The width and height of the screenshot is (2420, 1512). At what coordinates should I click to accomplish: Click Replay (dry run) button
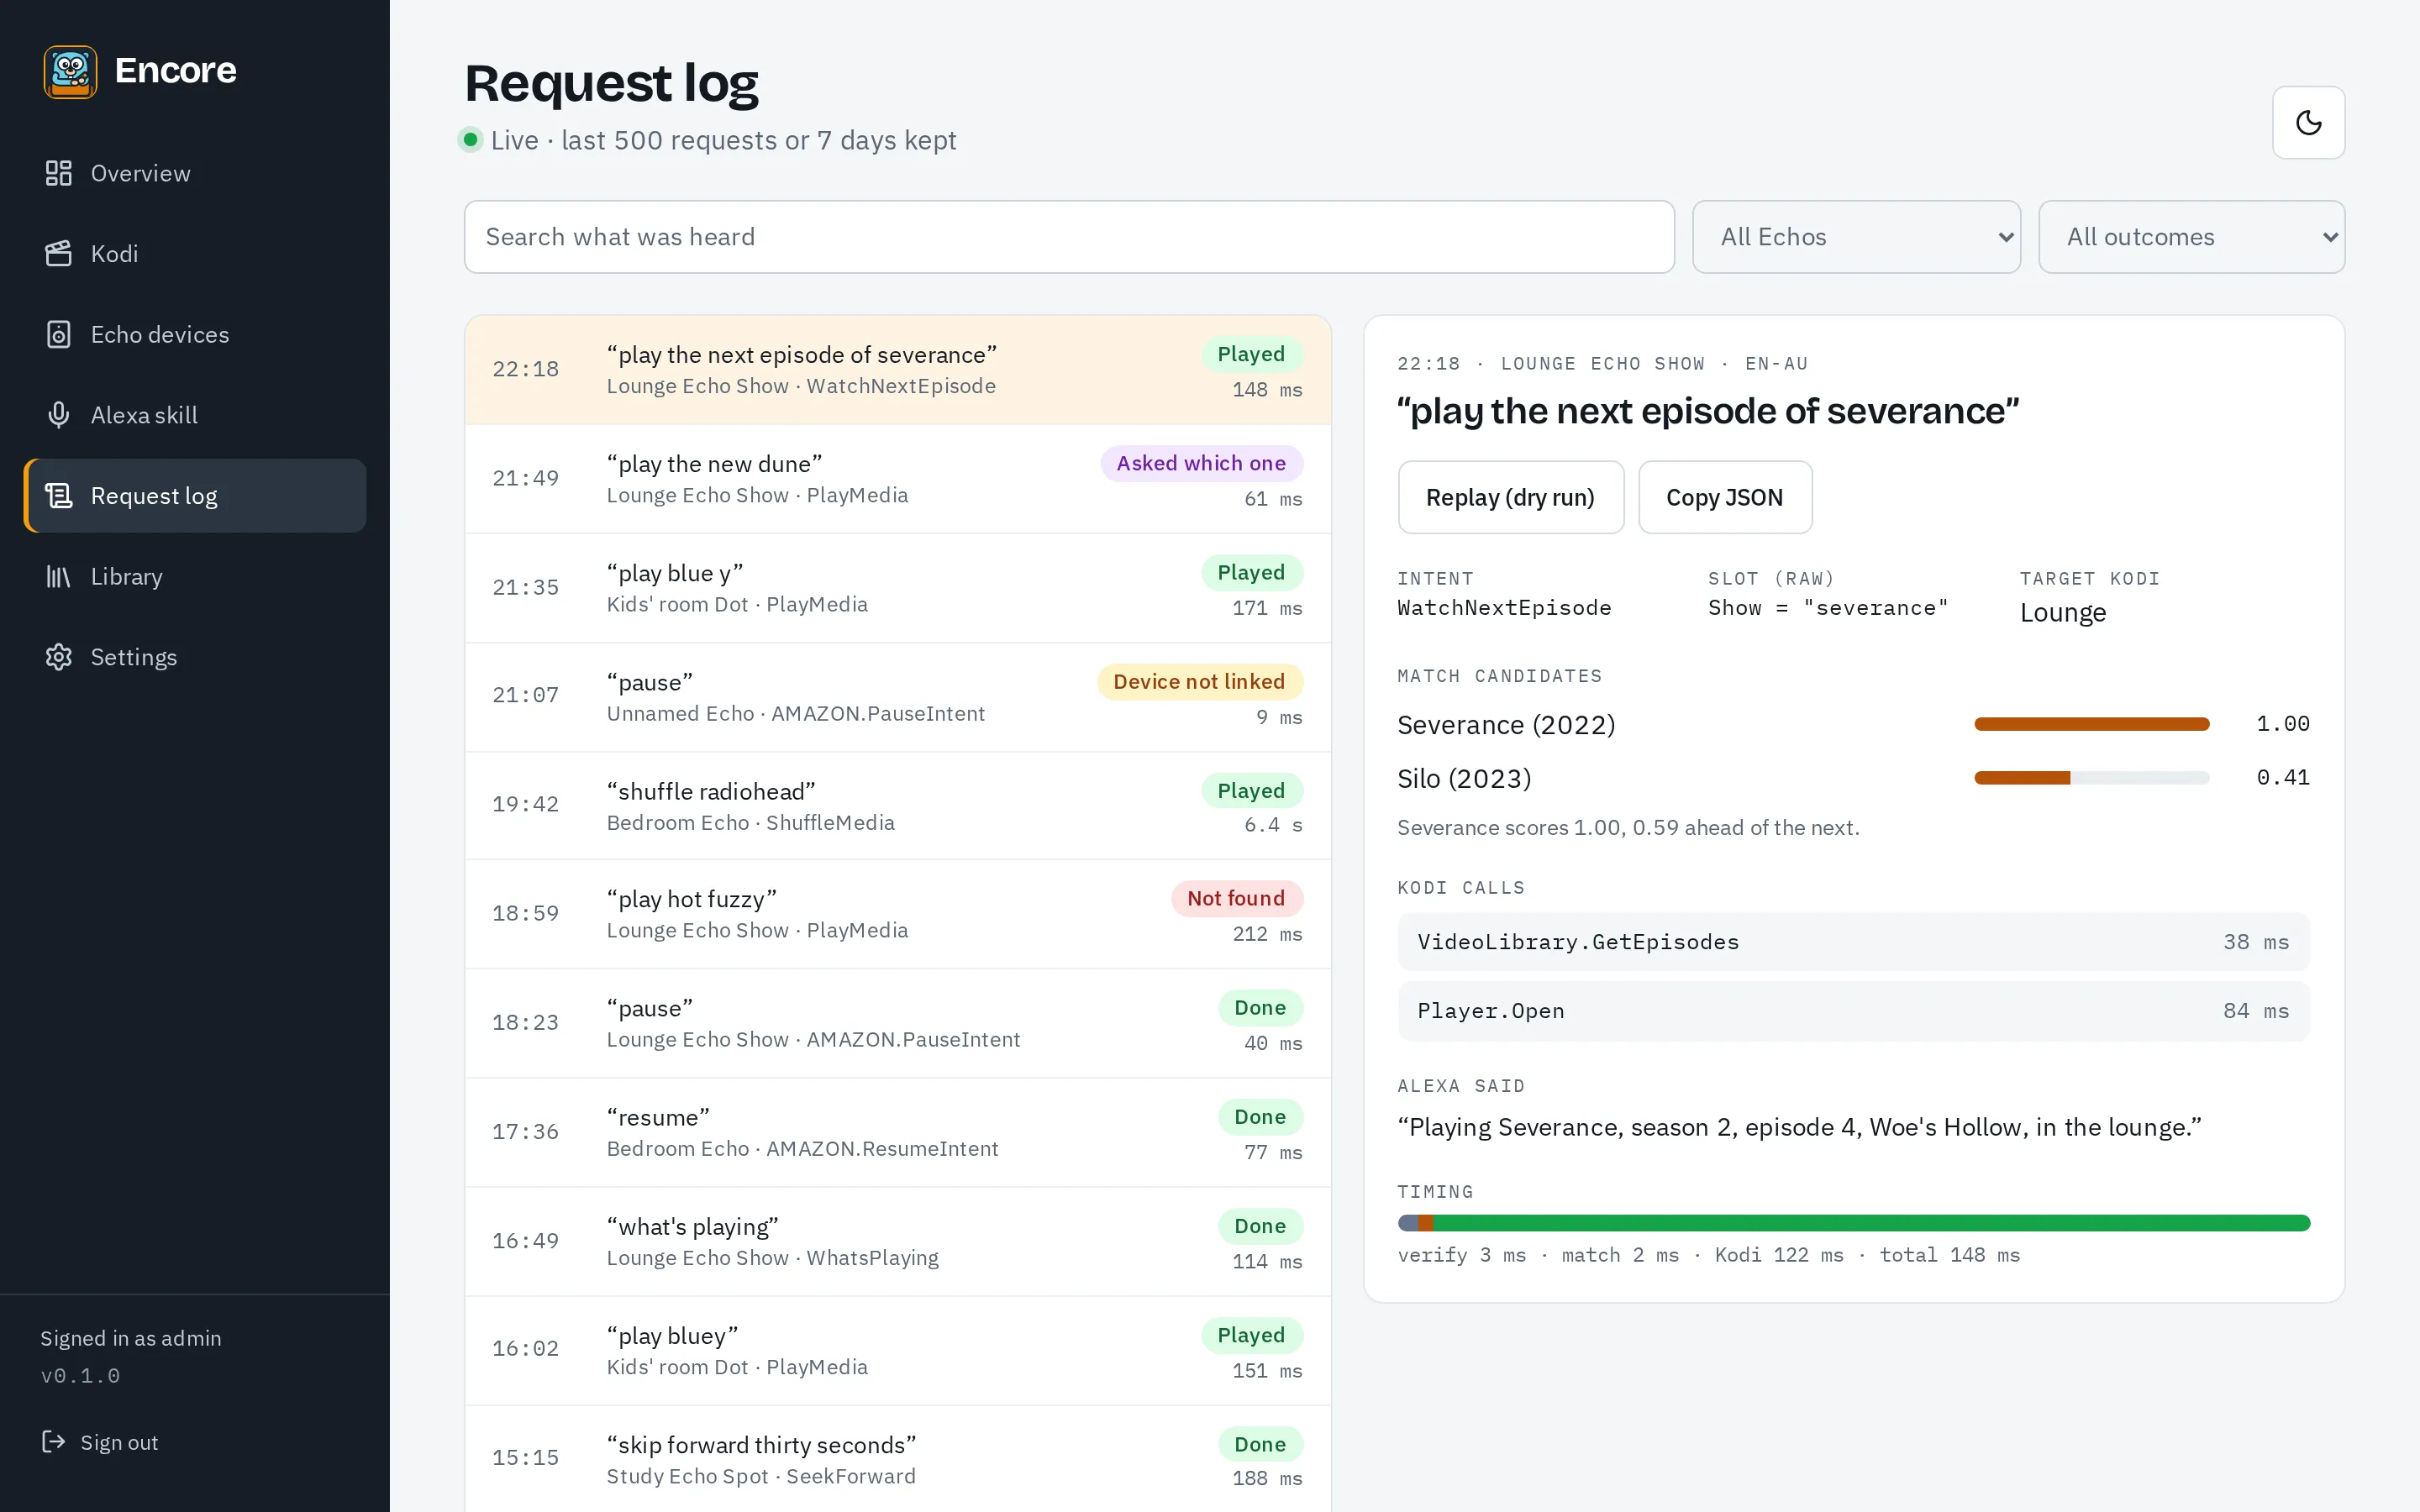(1510, 497)
